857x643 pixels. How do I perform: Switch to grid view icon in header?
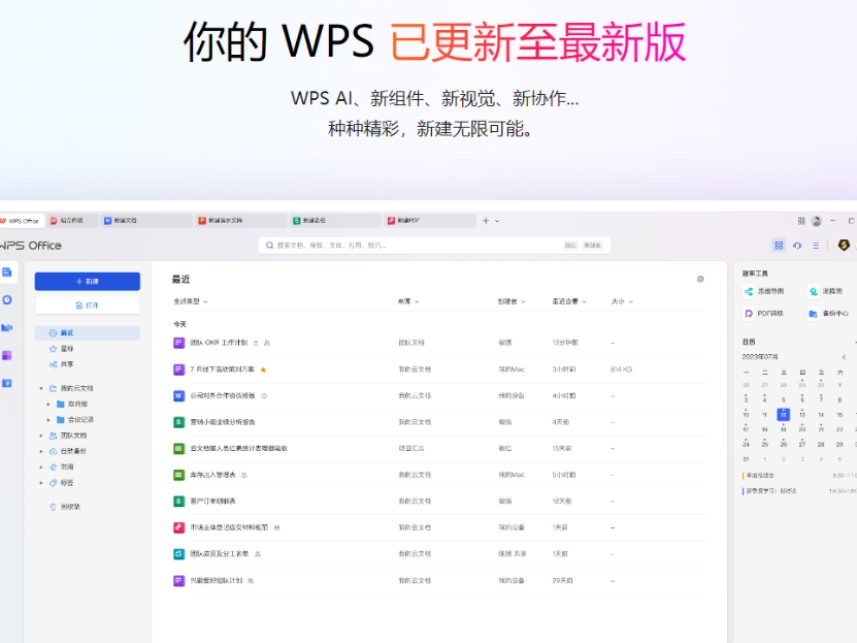coord(779,245)
